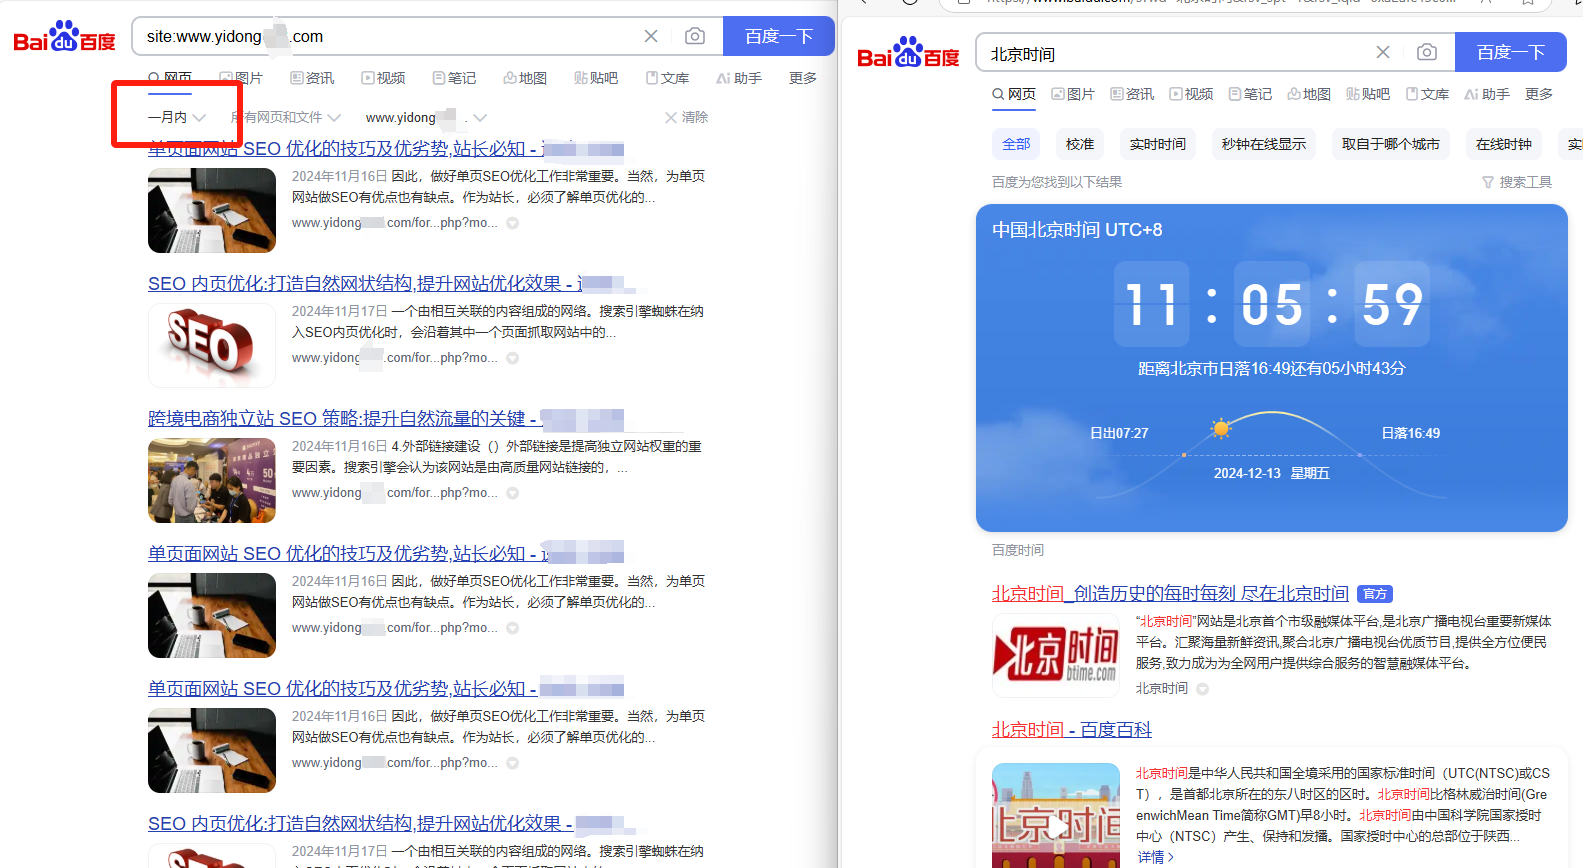This screenshot has height=868, width=1583.
Task: Switch to 视频 tab in right window
Action: pos(1191,94)
